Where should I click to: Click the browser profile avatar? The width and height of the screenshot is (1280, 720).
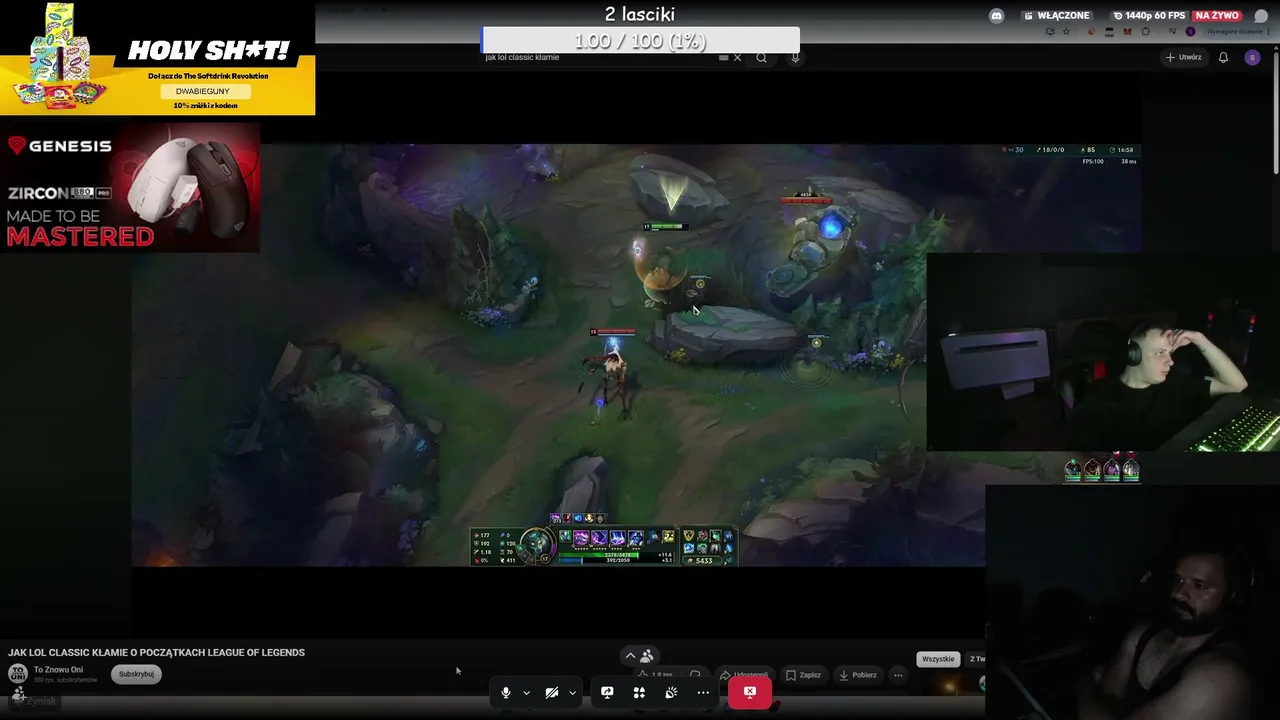pos(1190,31)
